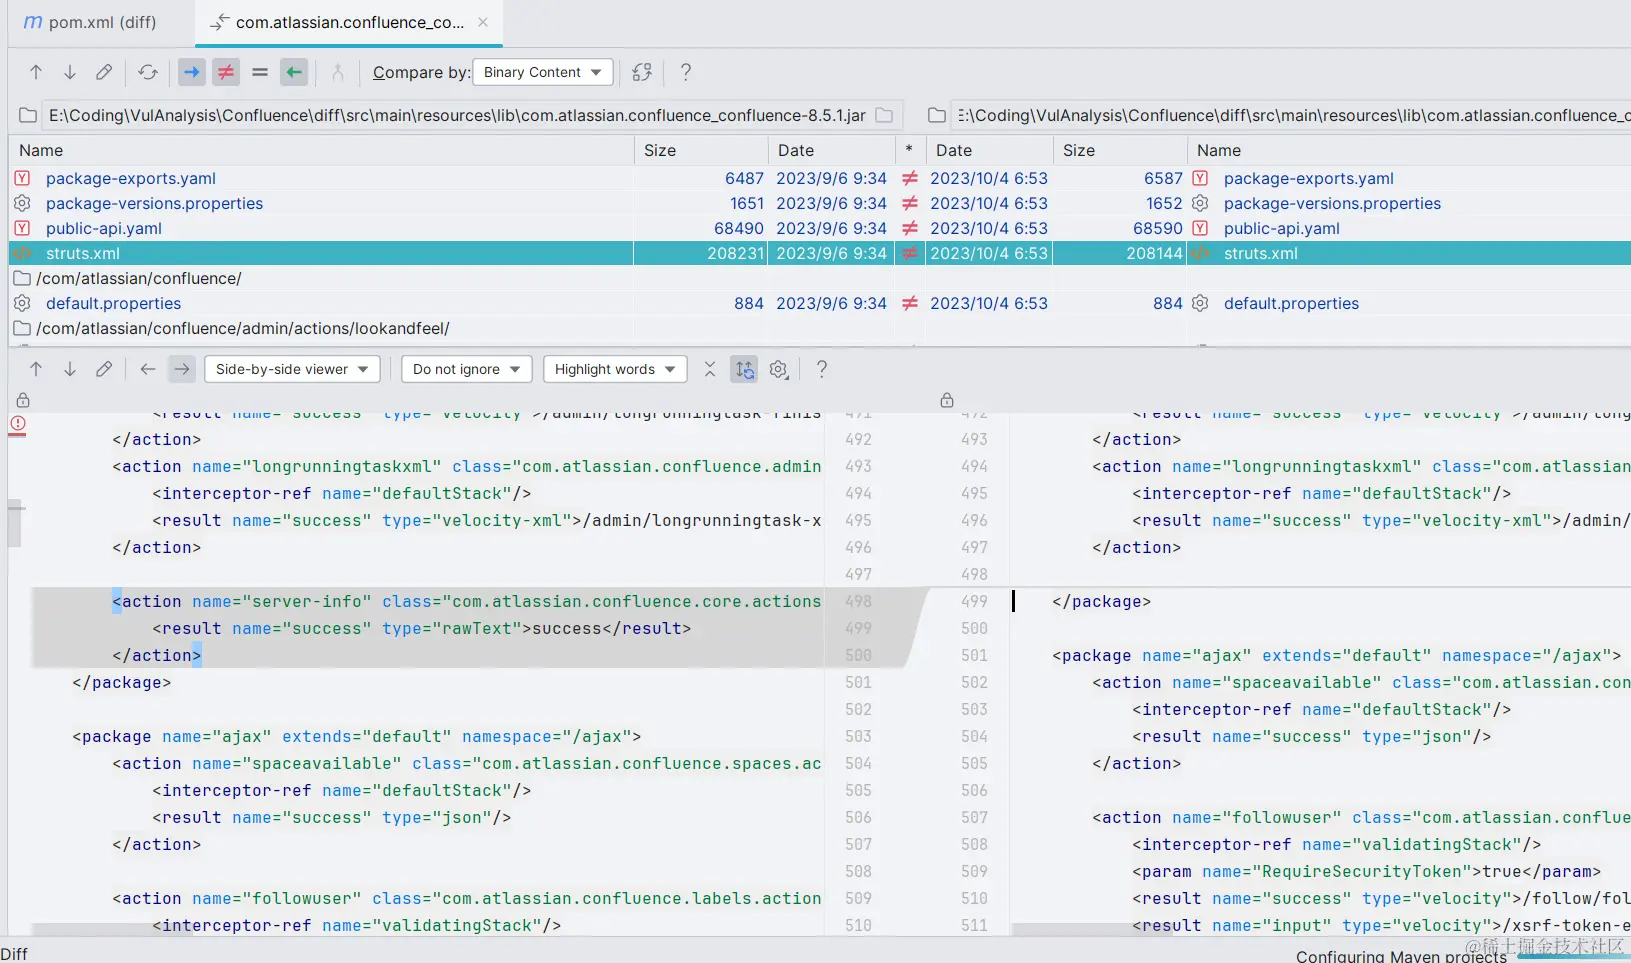
Task: Browse for left folder using folder button
Action: (884, 115)
